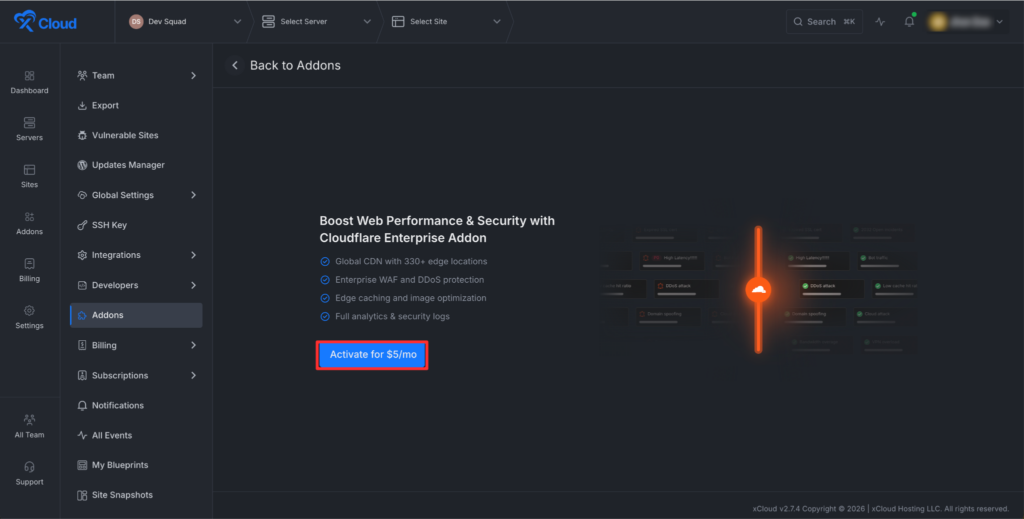Open All Team in the left rail
1024x519 pixels.
point(29,426)
